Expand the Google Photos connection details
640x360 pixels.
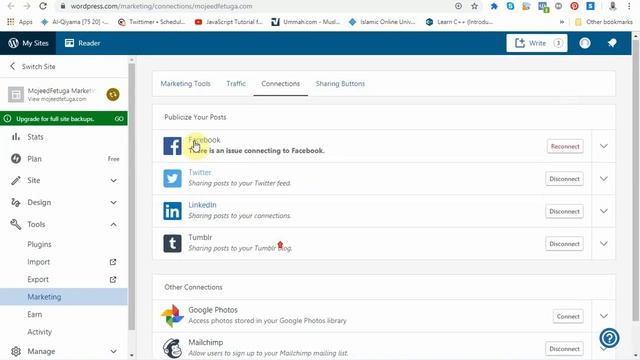[x=604, y=316]
